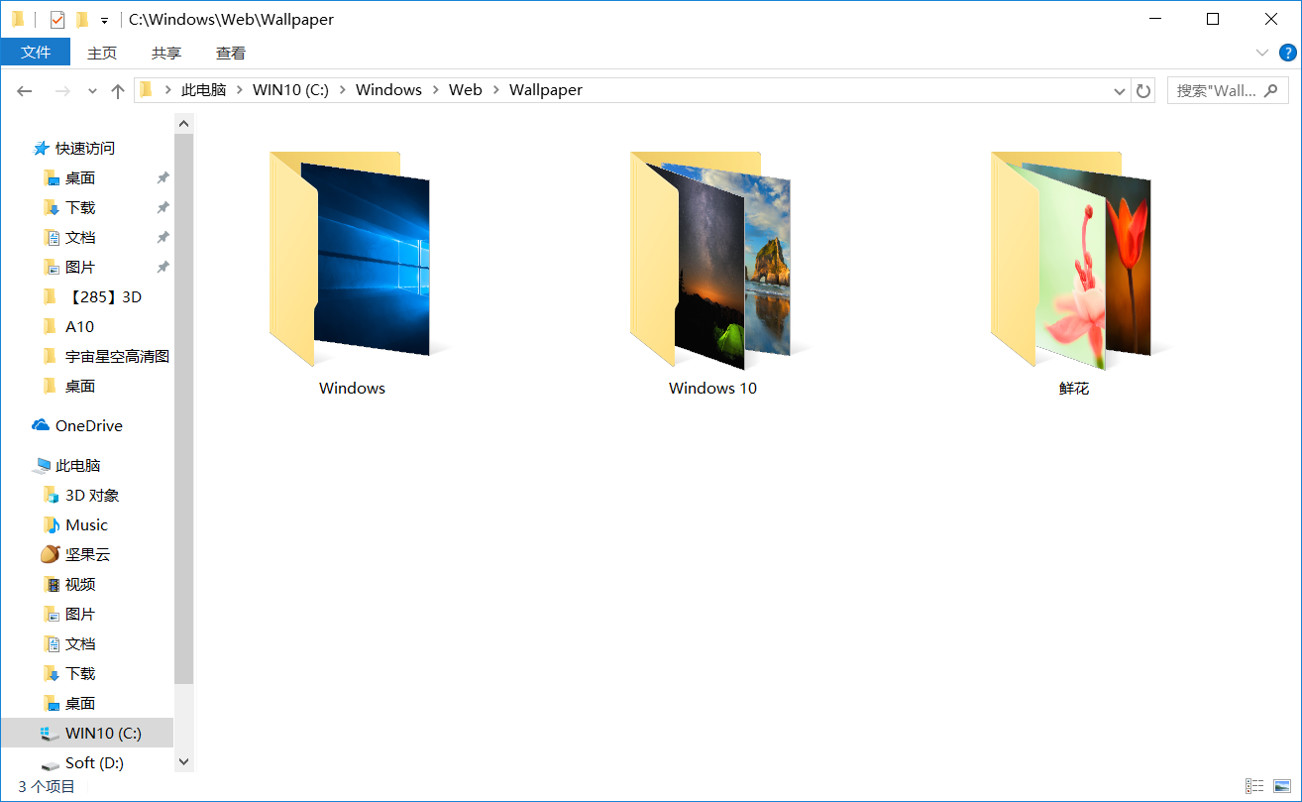This screenshot has width=1302, height=802.
Task: Click the 坚果云 nut icon
Action: pyautogui.click(x=50, y=554)
